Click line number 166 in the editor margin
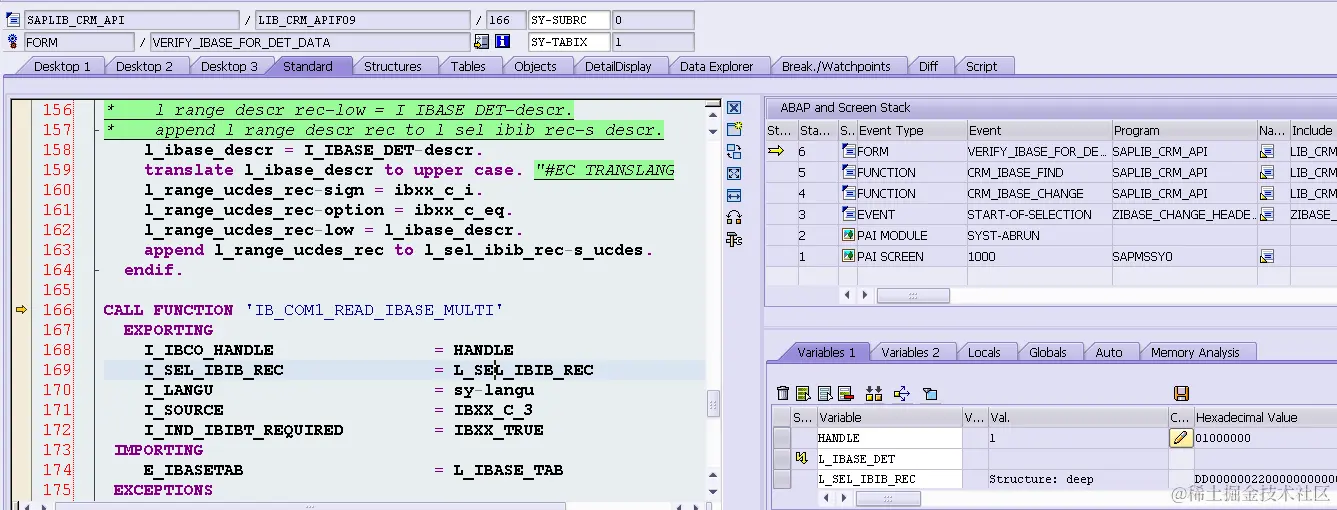 tap(57, 310)
